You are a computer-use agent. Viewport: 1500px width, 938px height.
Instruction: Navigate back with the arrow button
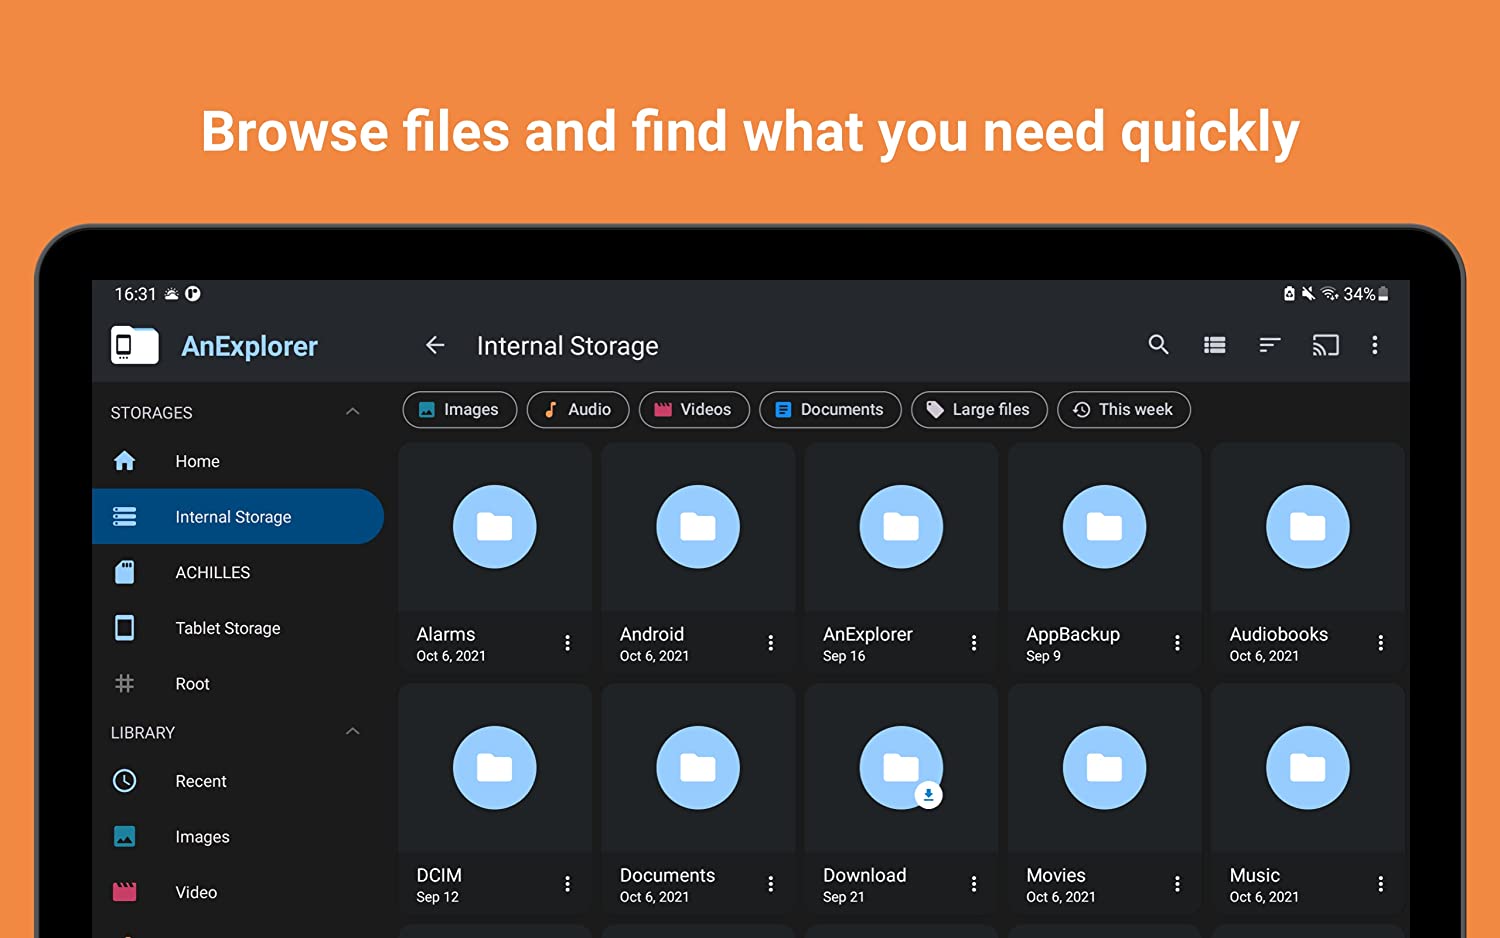tap(435, 344)
